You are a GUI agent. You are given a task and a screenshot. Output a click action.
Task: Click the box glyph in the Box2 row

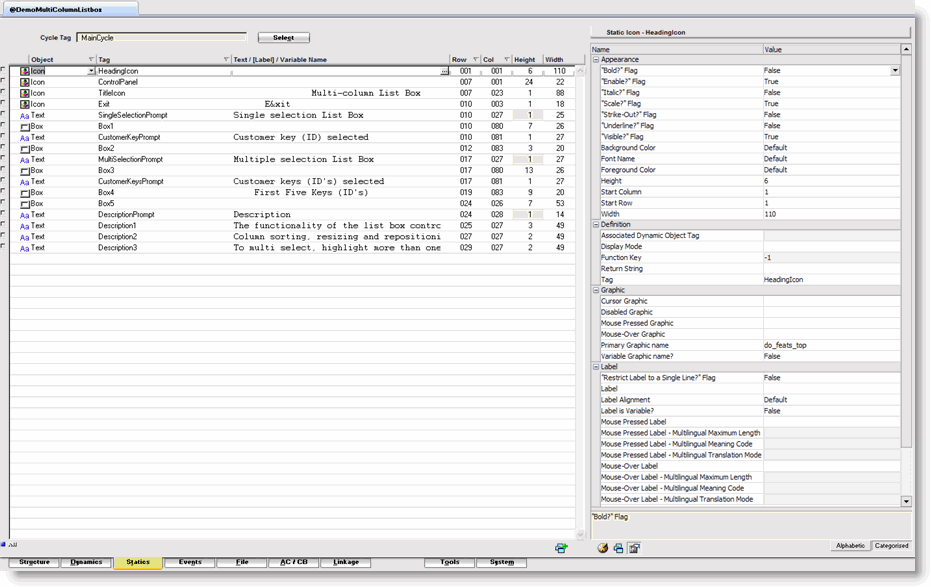(24, 149)
